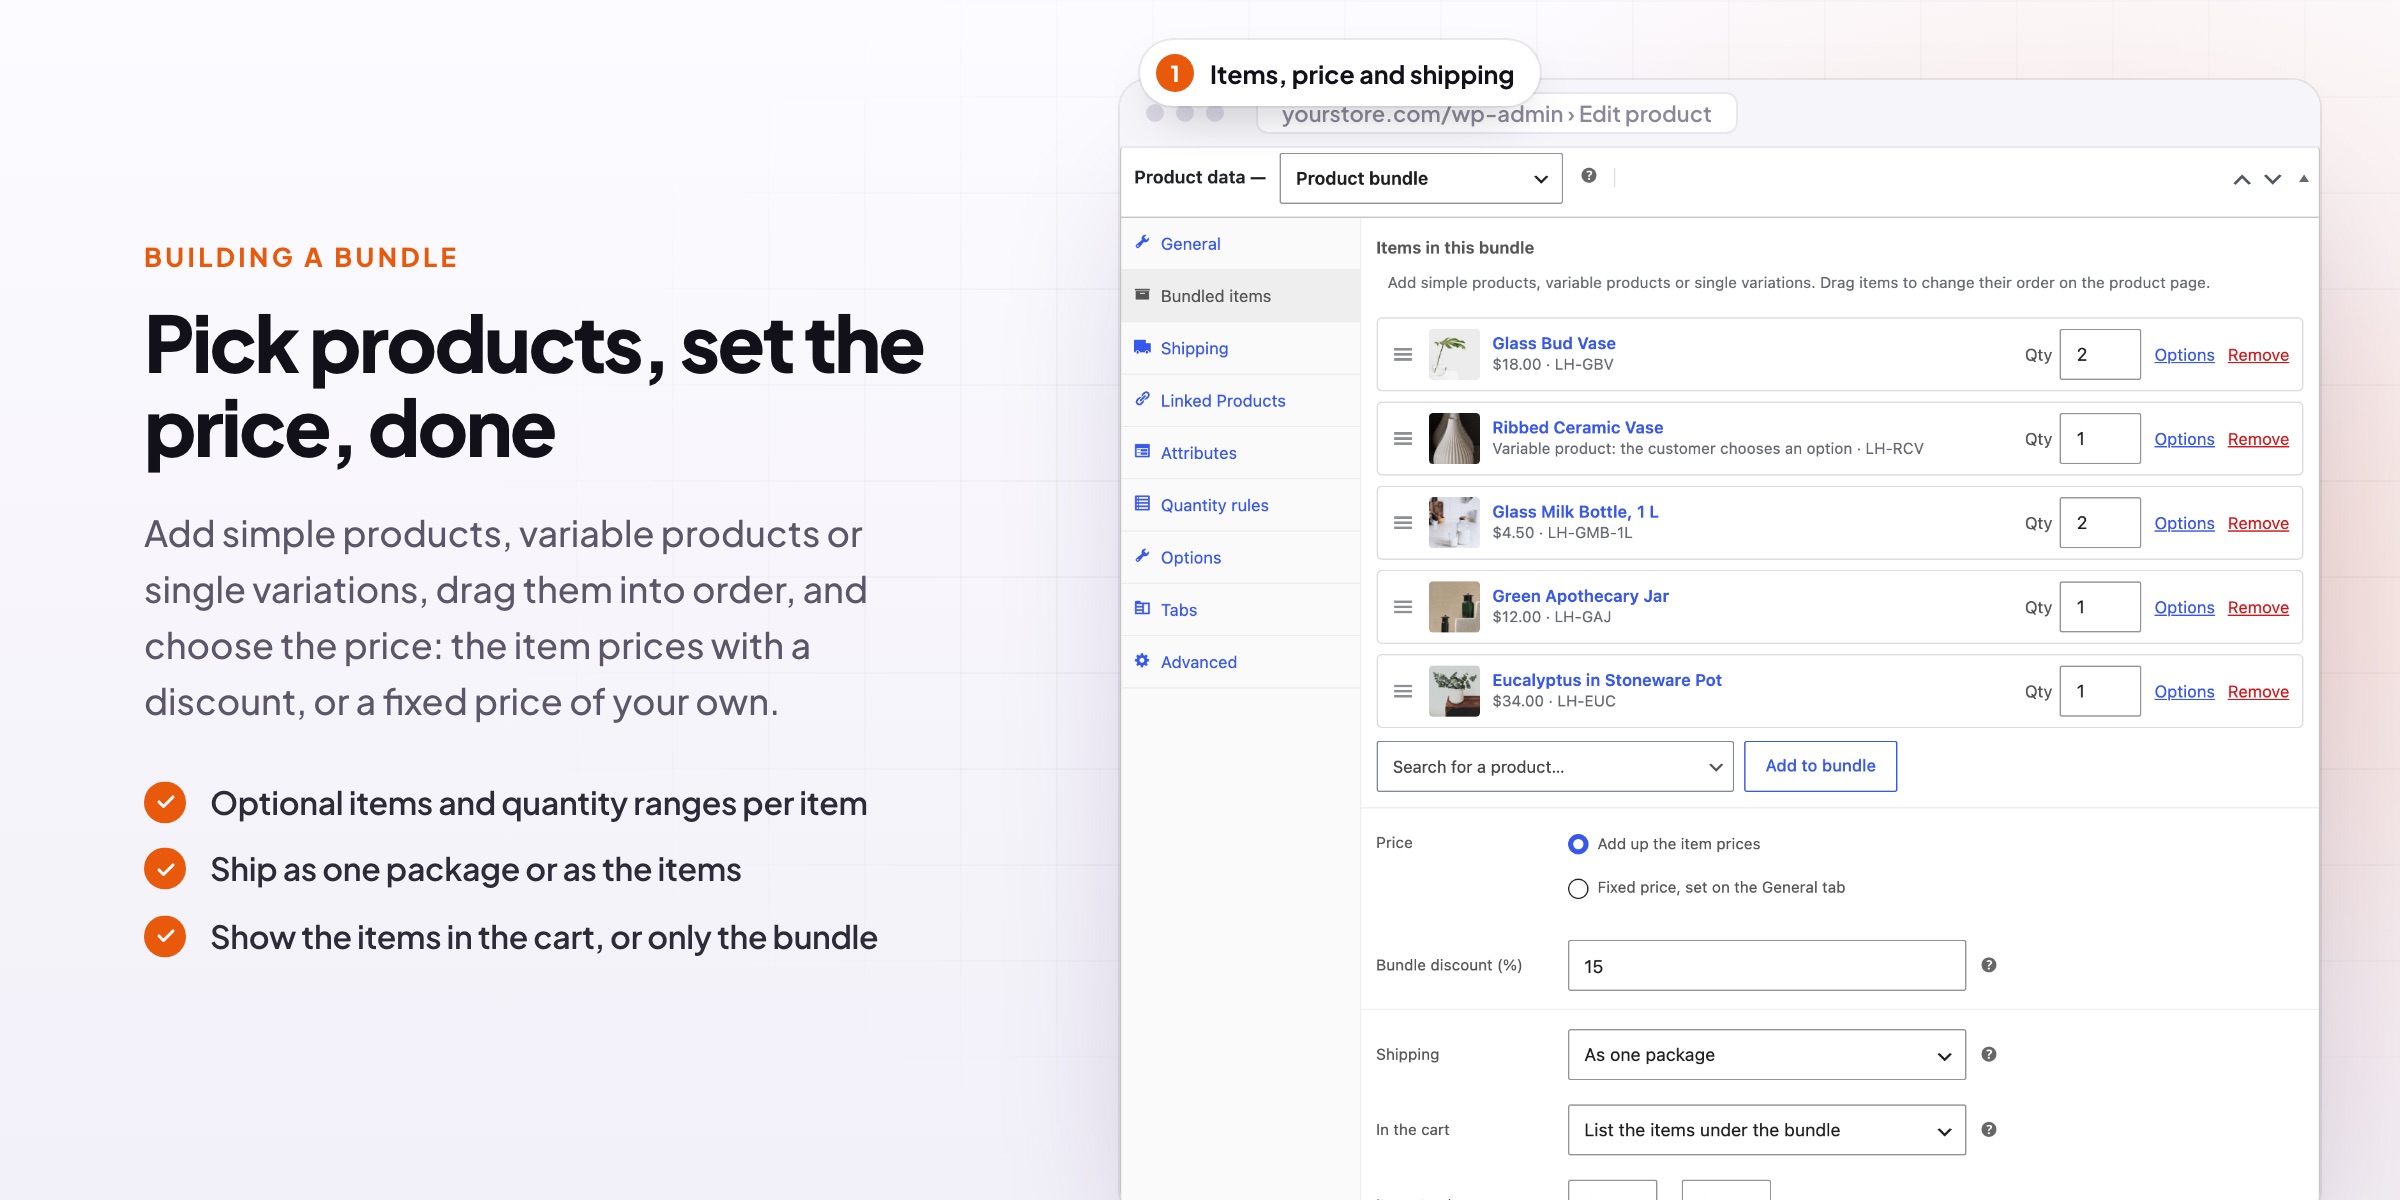This screenshot has width=2400, height=1200.
Task: Open Options for Ribbed Ceramic Vase
Action: [2184, 439]
